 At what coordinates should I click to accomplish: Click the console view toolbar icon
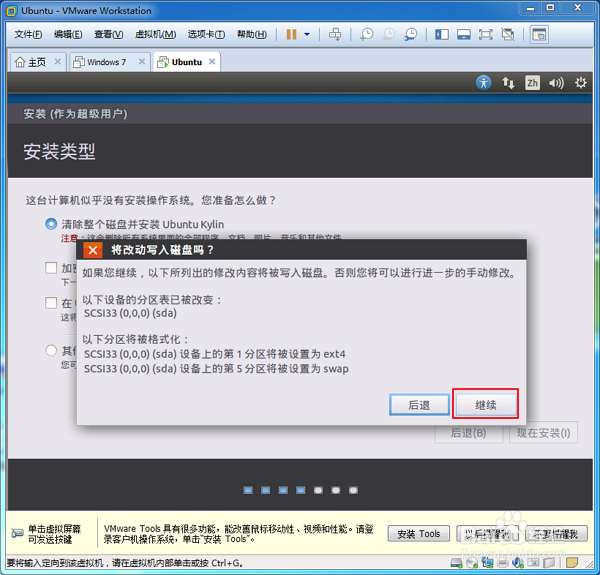point(539,34)
